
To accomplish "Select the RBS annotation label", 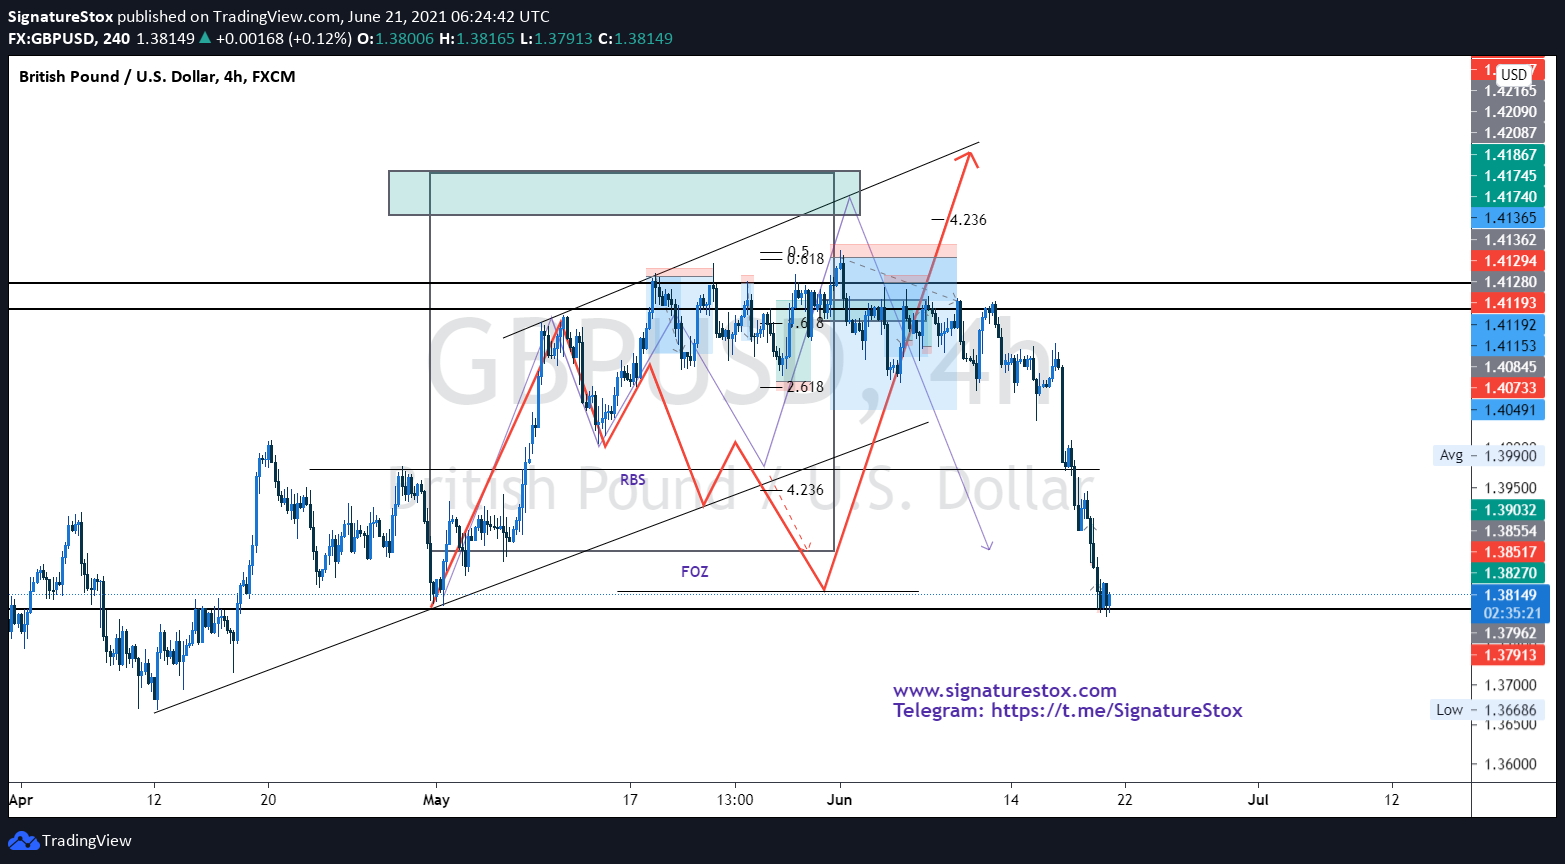I will pyautogui.click(x=633, y=480).
